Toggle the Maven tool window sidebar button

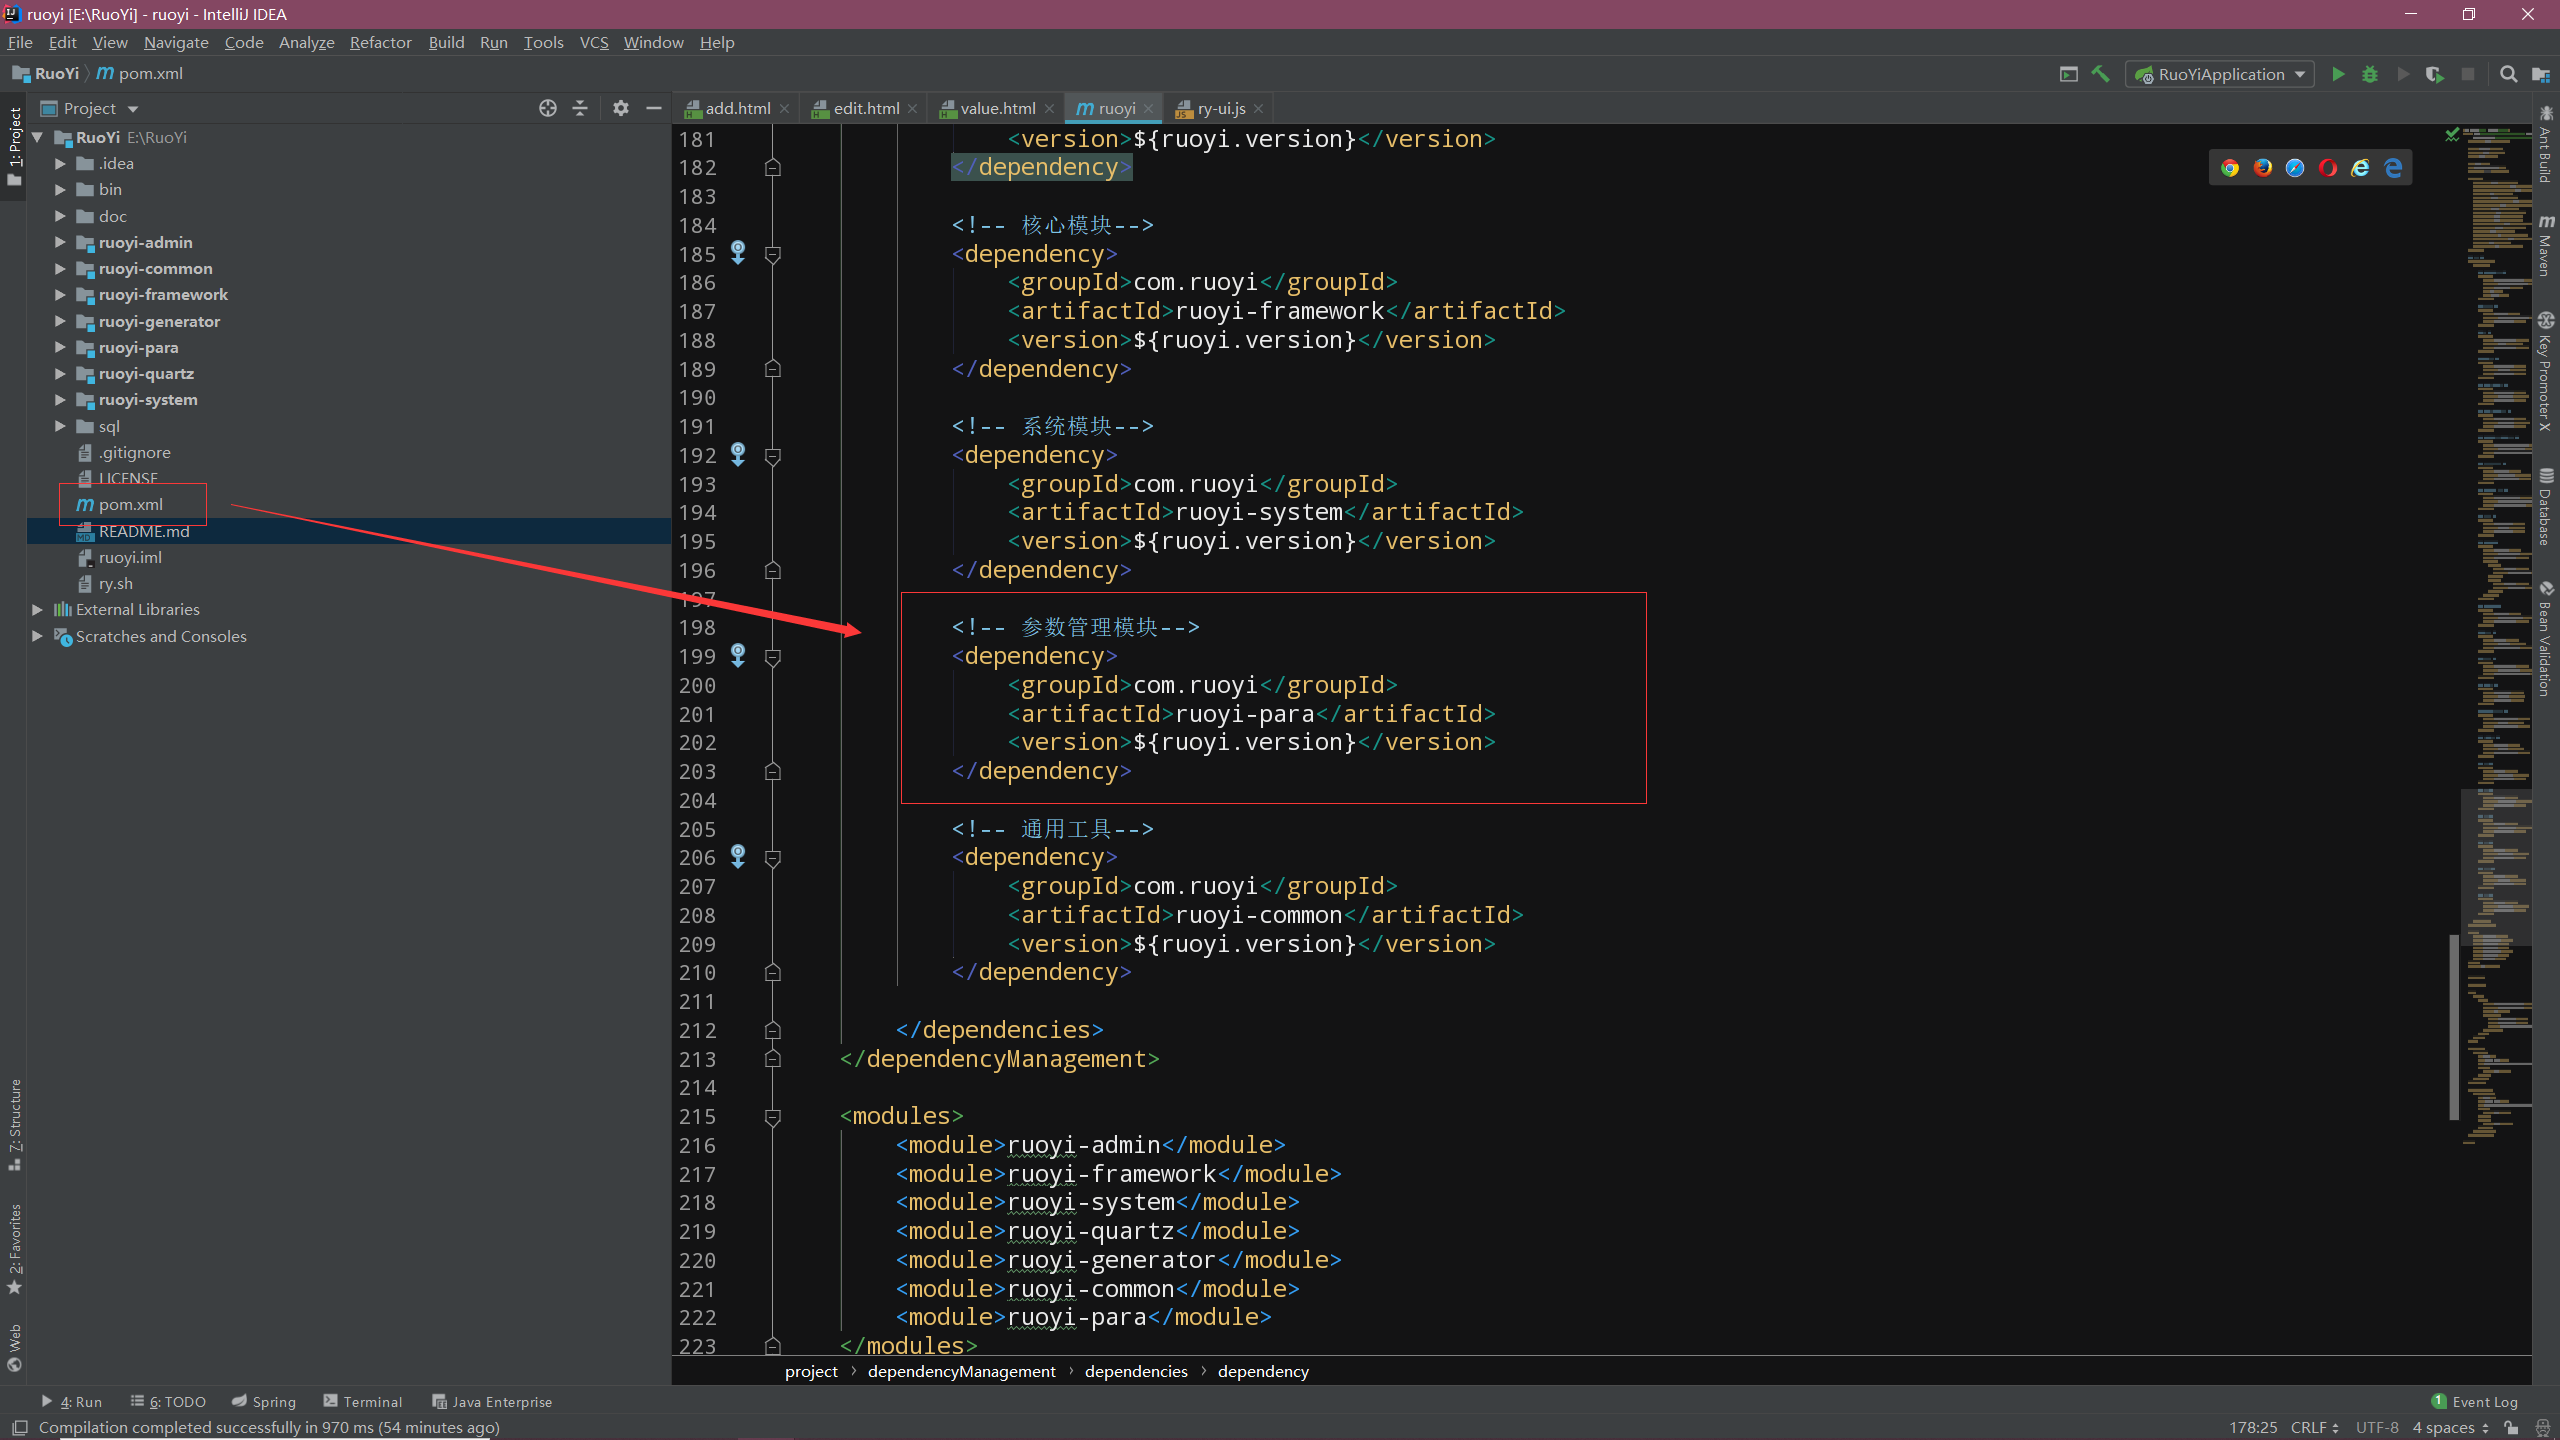tap(2546, 243)
